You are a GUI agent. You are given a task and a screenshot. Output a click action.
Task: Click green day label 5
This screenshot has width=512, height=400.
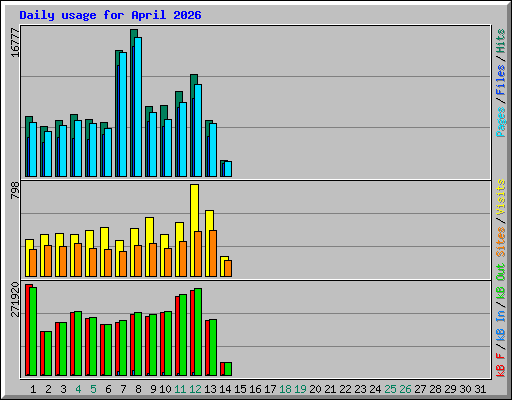coord(93,389)
